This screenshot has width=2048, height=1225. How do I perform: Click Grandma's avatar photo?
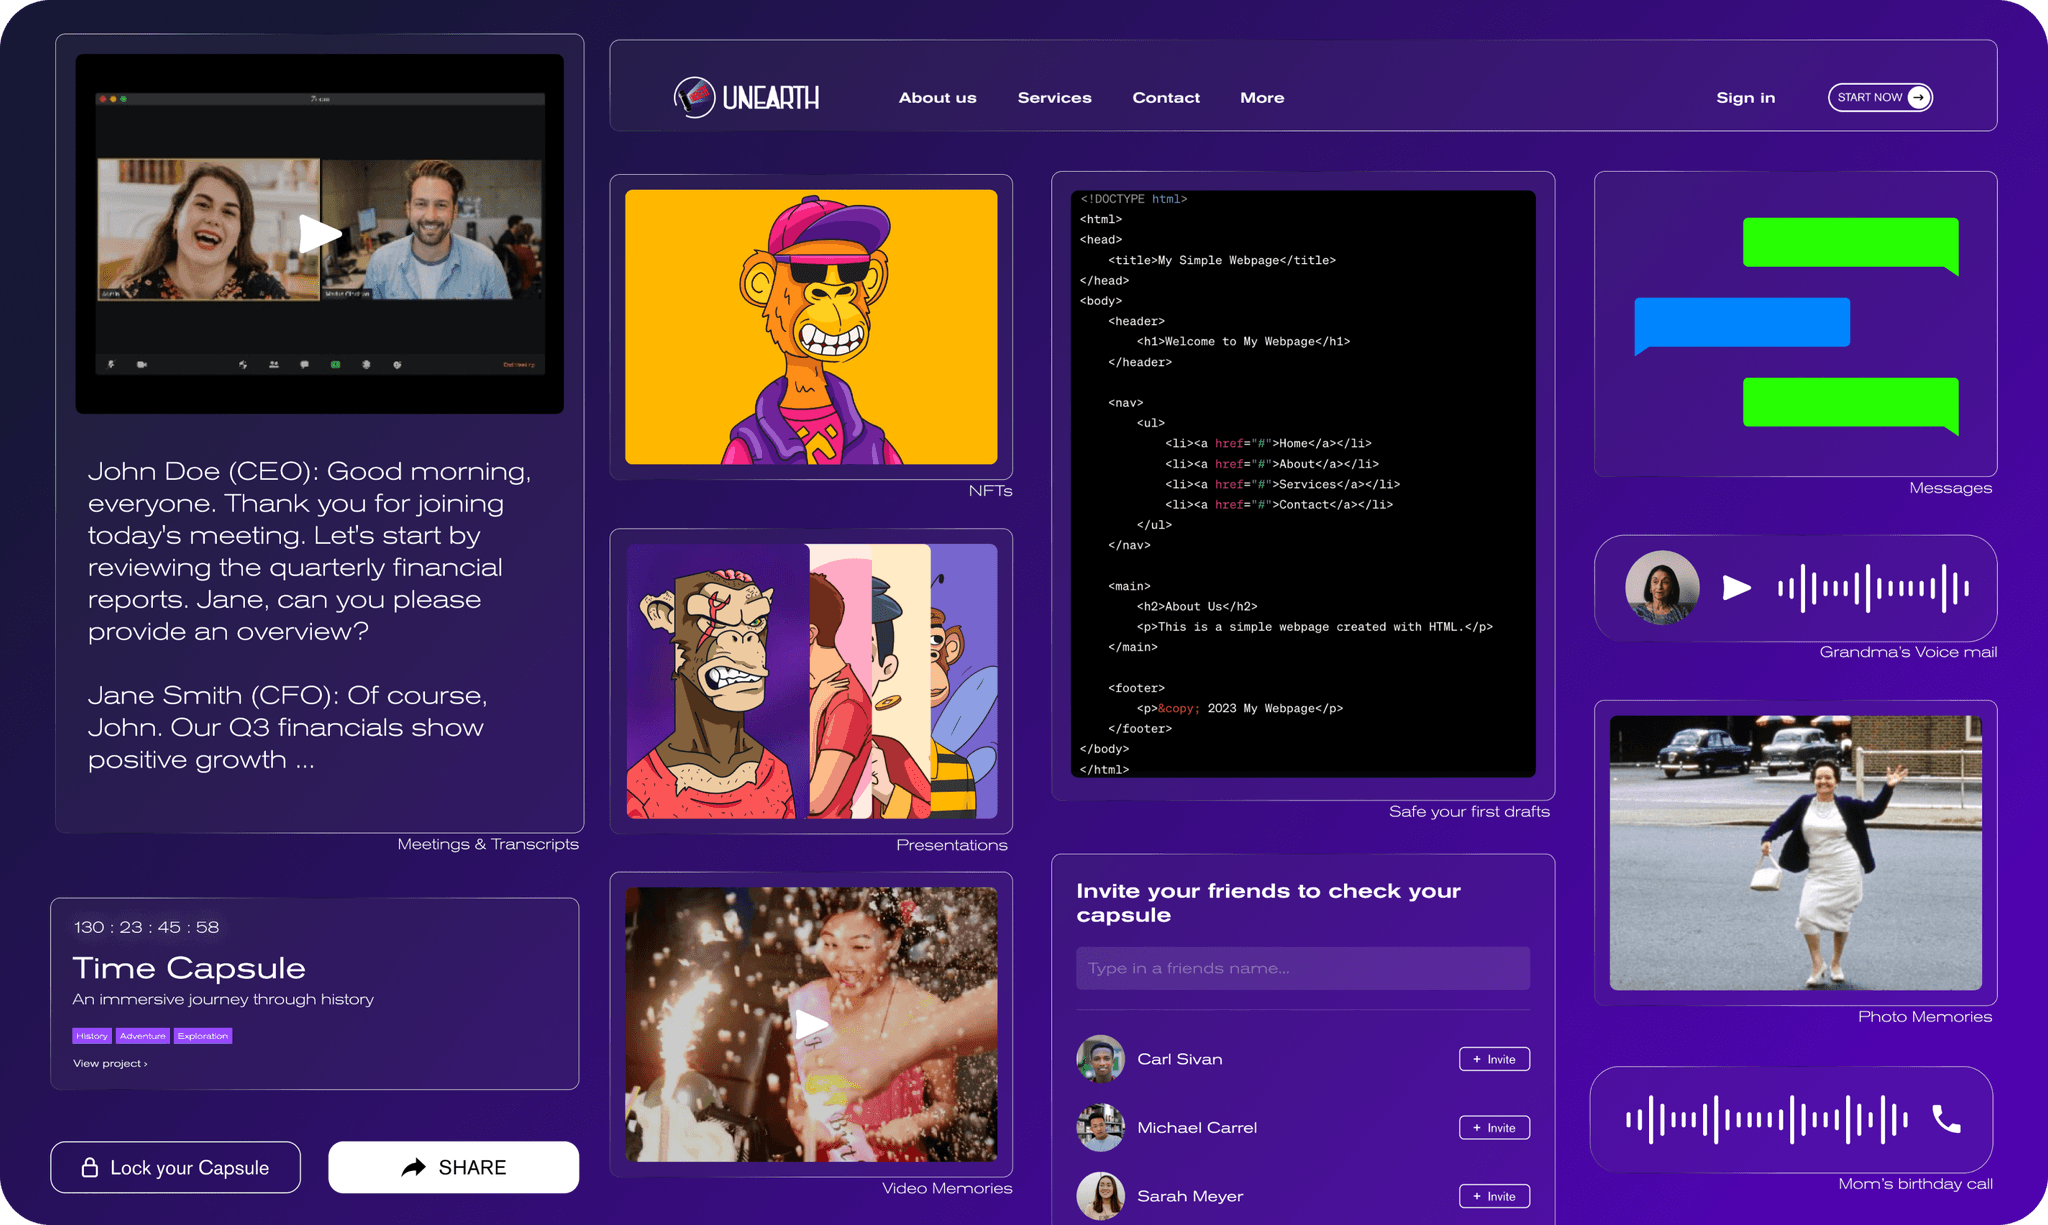click(1662, 588)
